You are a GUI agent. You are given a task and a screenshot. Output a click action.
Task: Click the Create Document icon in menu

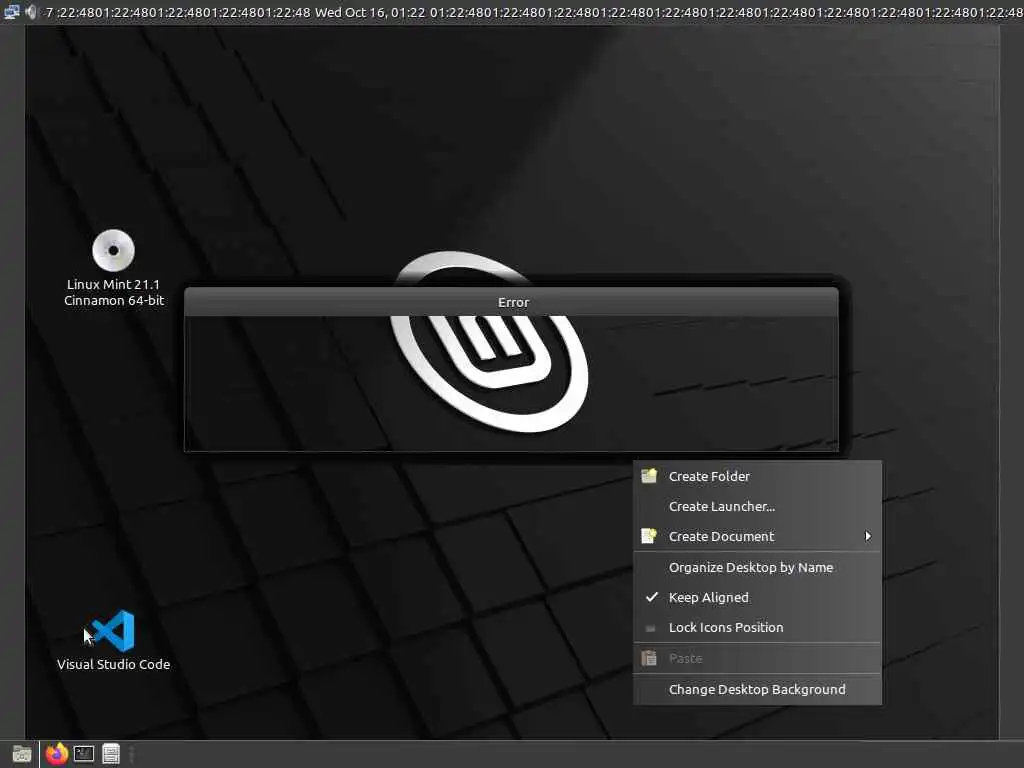(648, 536)
